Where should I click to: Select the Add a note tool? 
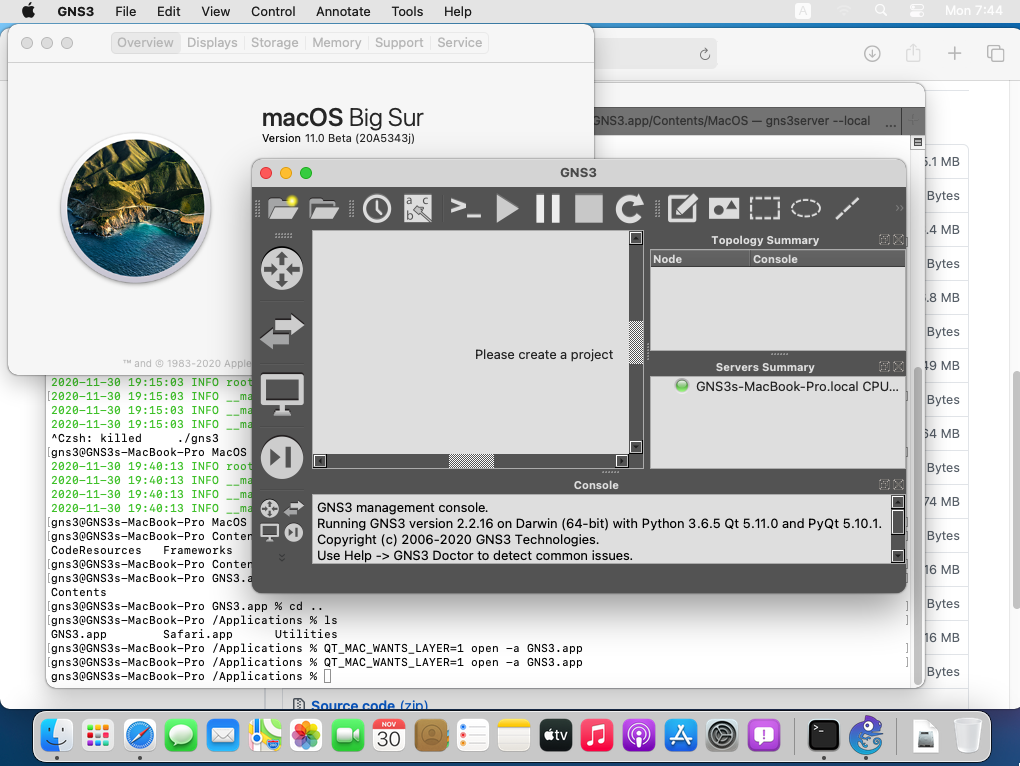(x=682, y=208)
